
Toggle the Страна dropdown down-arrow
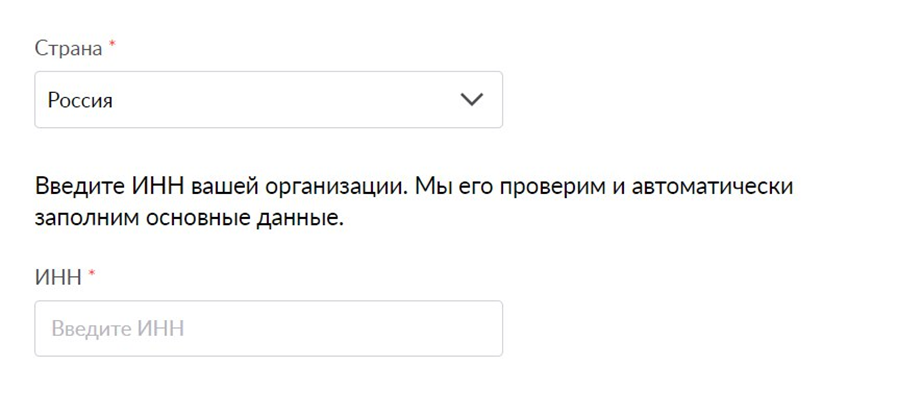(471, 100)
